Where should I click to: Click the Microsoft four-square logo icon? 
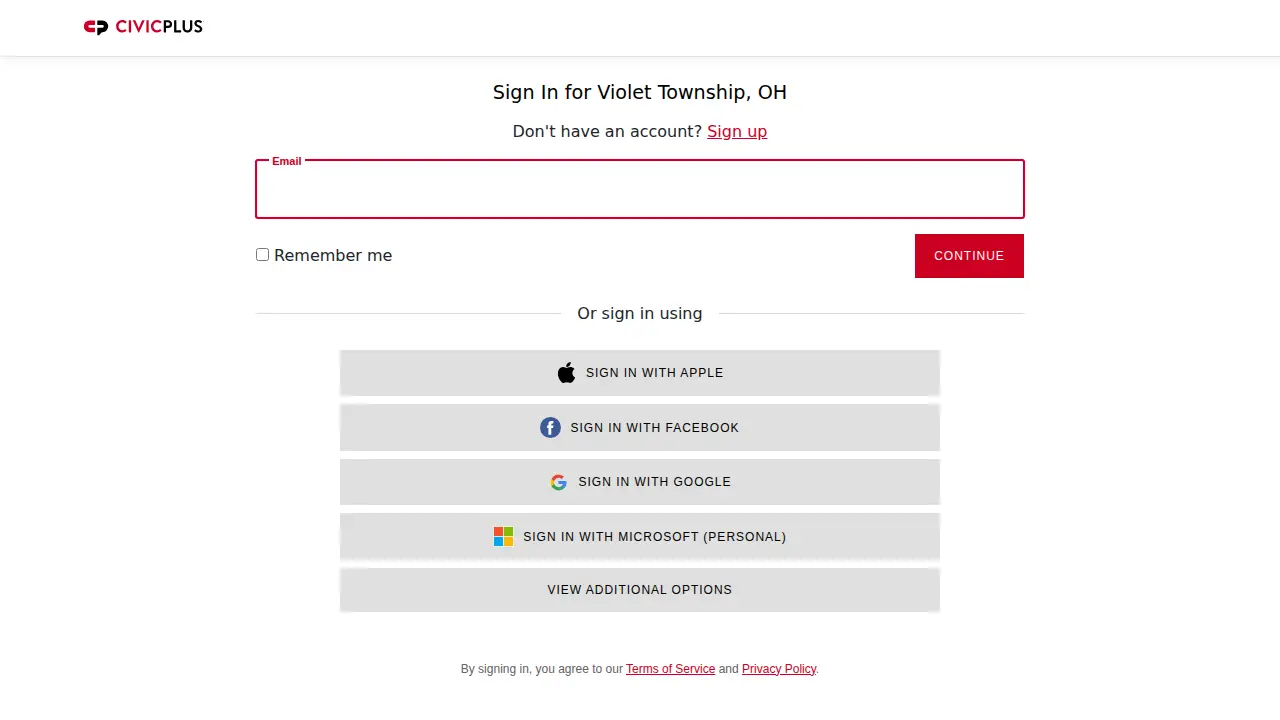pyautogui.click(x=503, y=537)
